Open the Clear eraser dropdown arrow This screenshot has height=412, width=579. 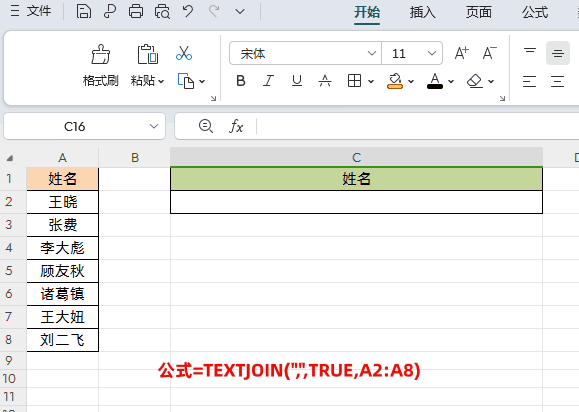[491, 81]
